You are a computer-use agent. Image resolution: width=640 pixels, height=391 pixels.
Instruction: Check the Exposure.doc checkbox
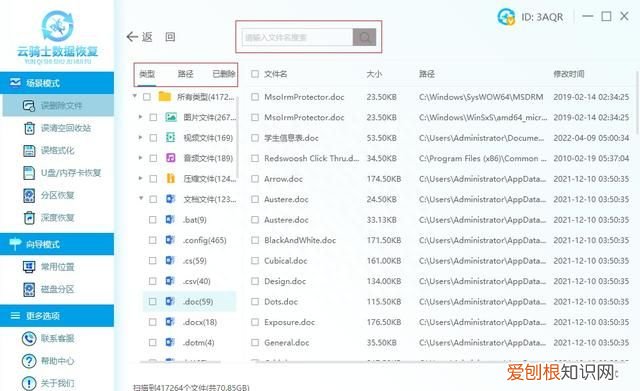255,322
